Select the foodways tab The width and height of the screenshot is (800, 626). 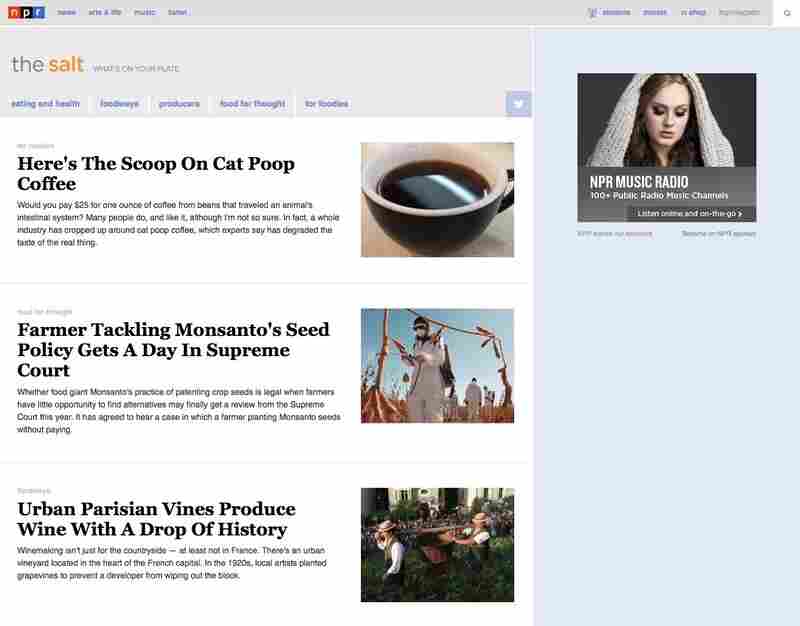119,104
